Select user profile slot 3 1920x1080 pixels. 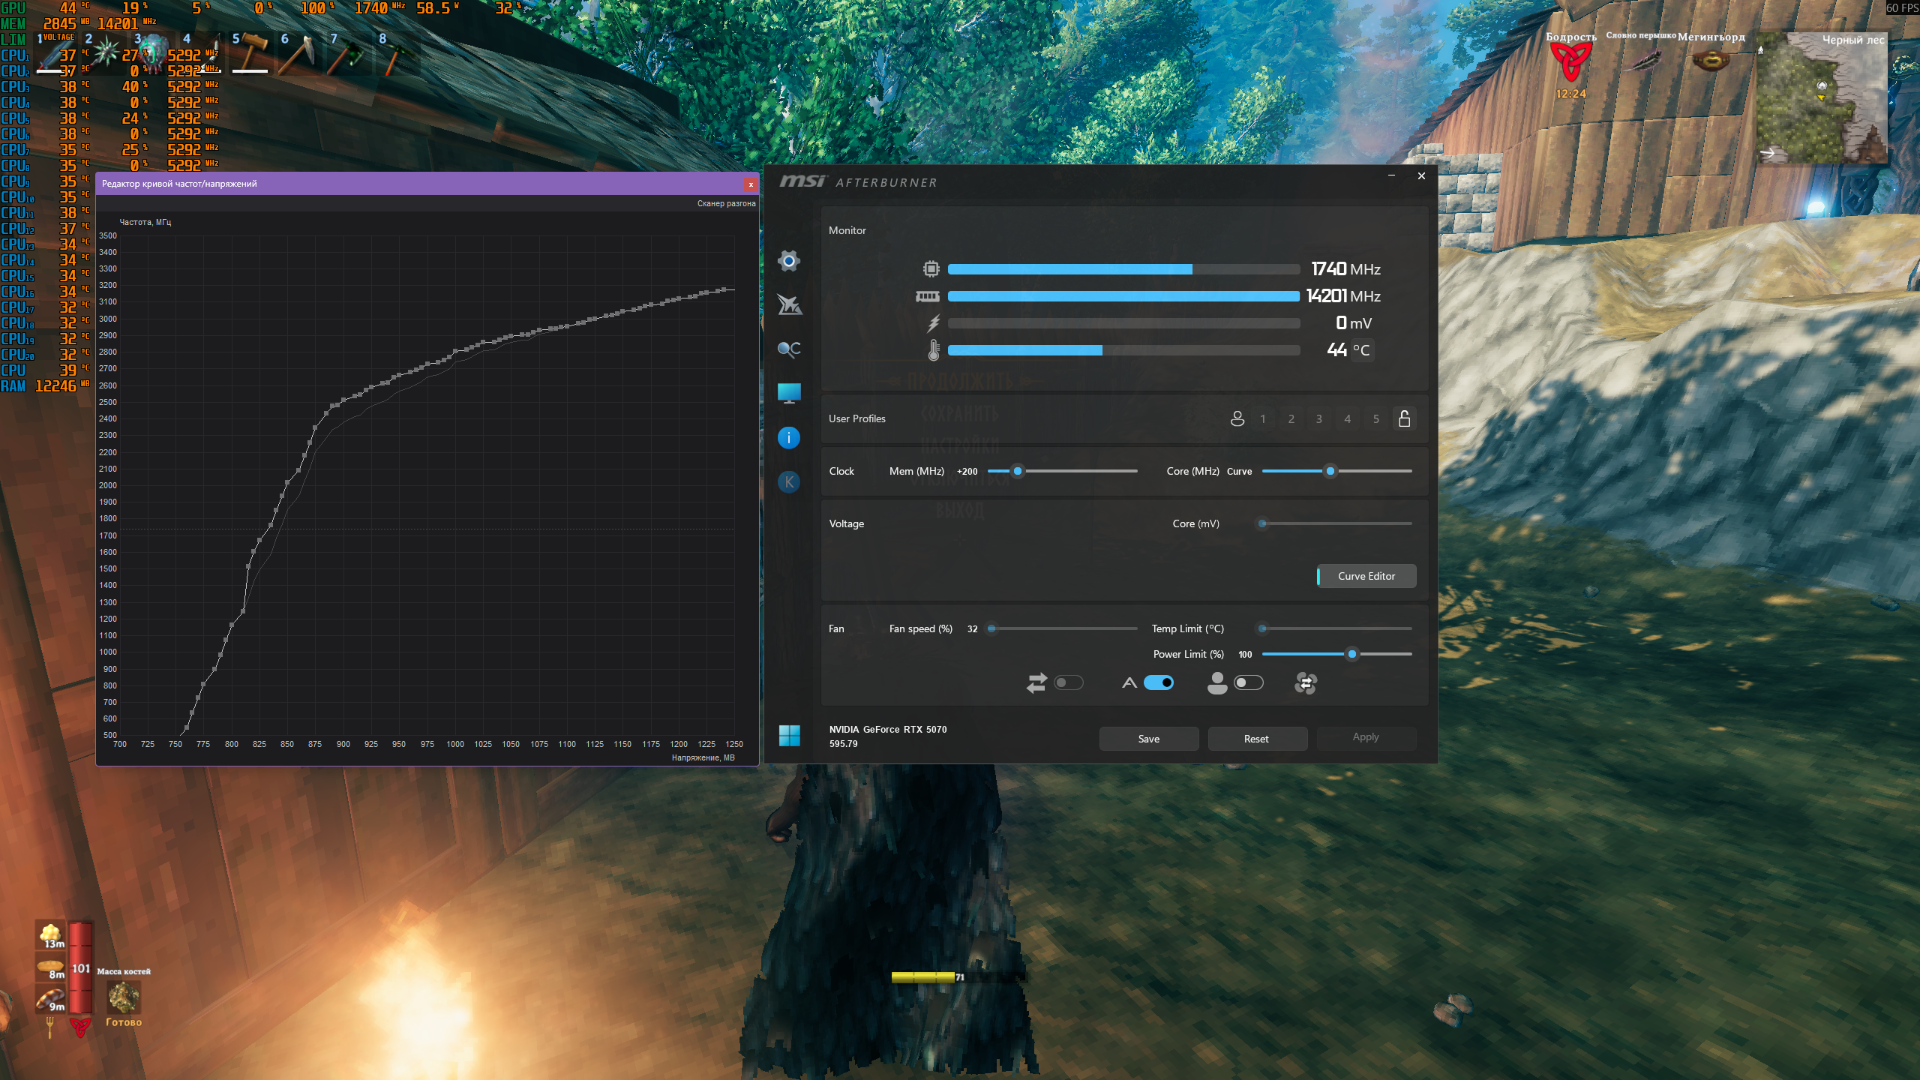tap(1319, 419)
